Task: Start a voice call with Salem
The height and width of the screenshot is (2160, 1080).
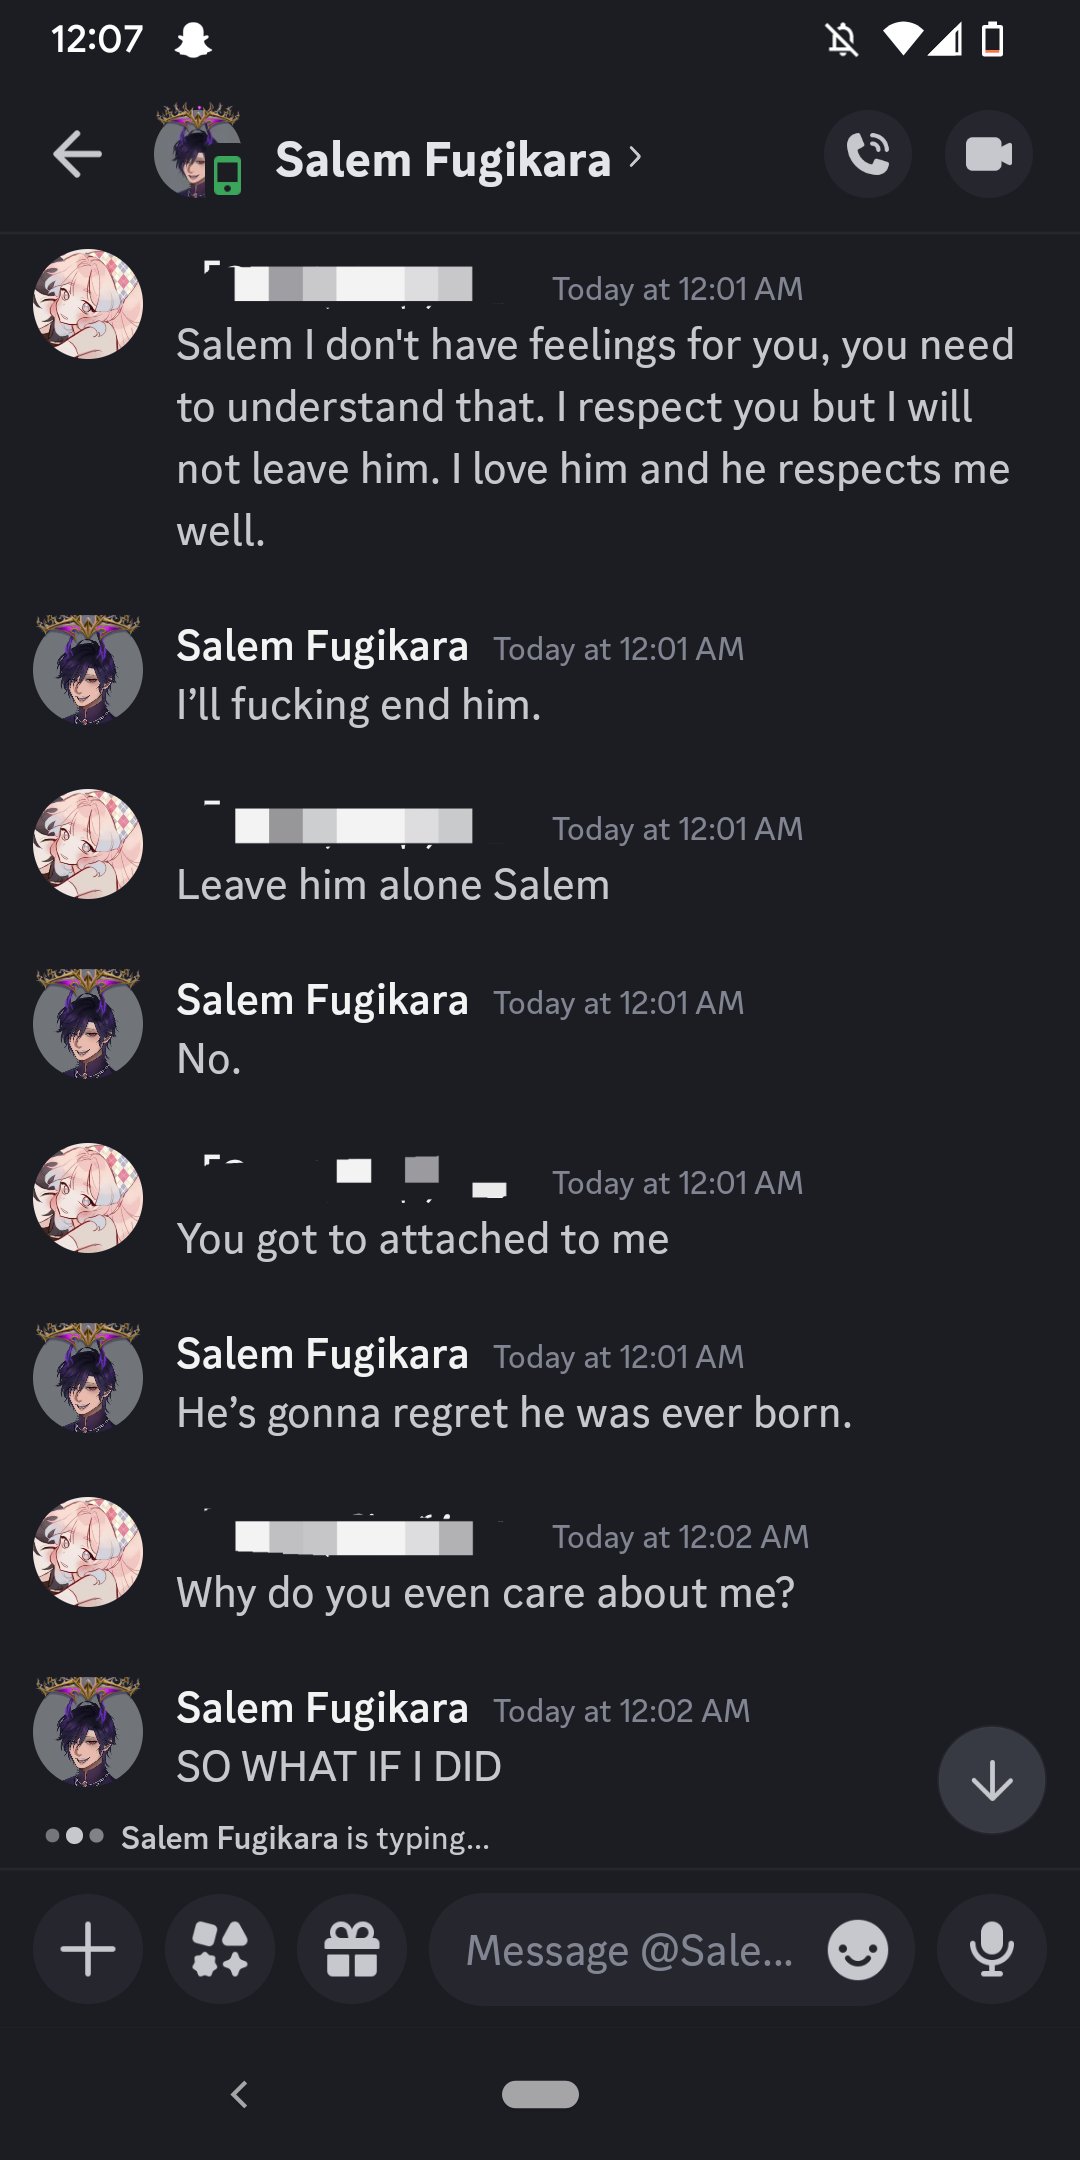Action: (x=867, y=155)
